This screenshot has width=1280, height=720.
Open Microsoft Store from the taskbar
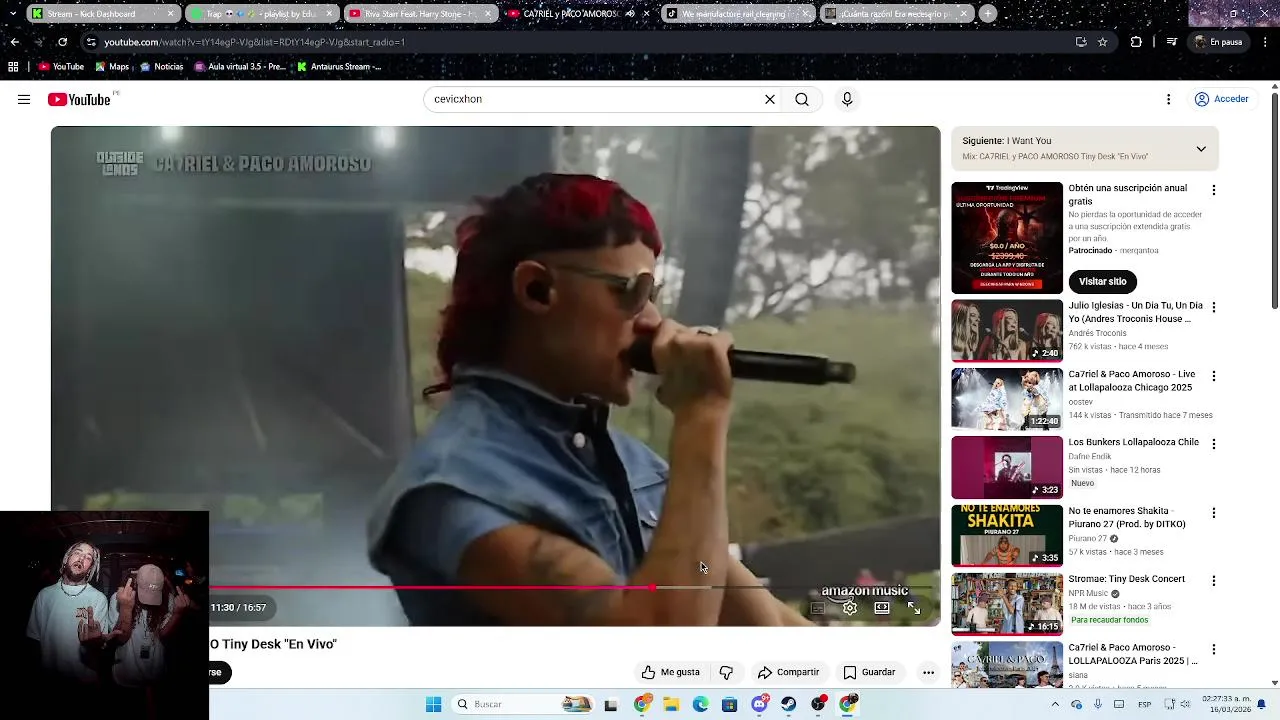click(730, 704)
